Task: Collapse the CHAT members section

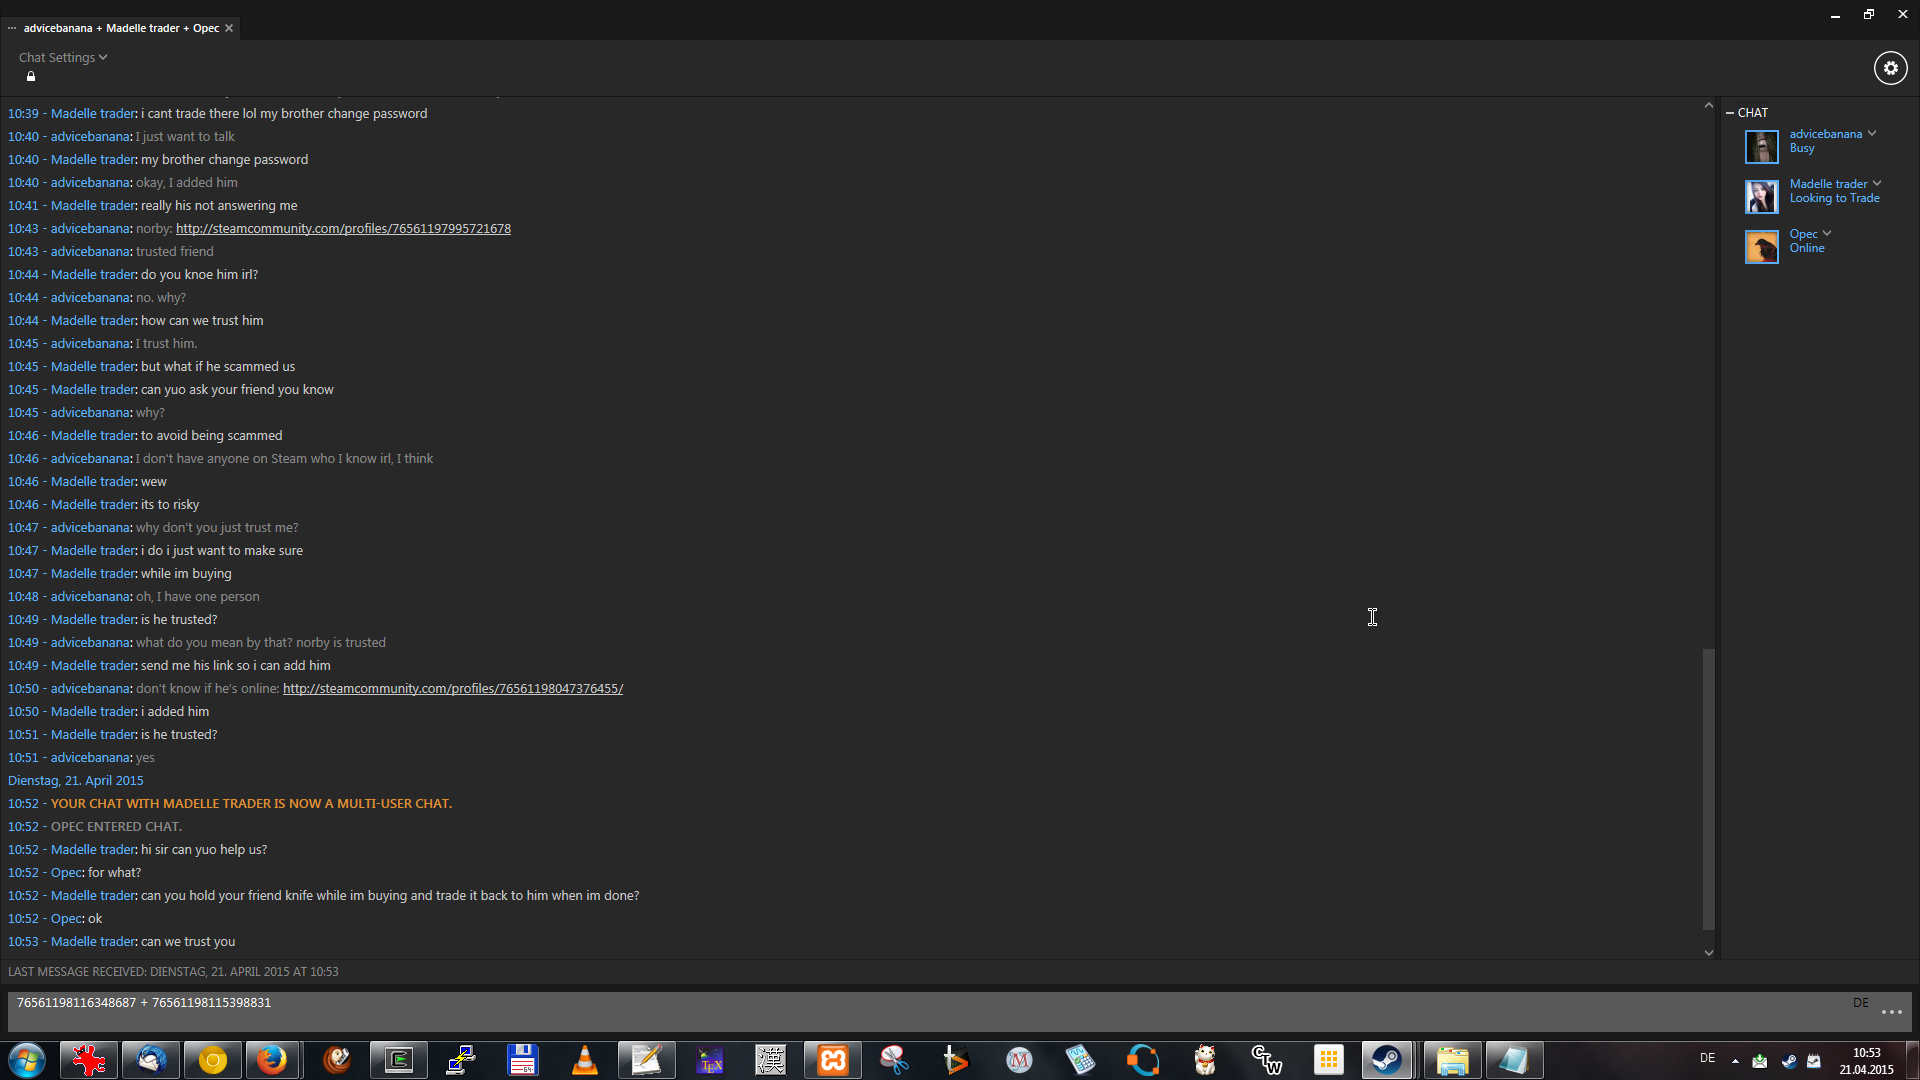Action: tap(1730, 113)
